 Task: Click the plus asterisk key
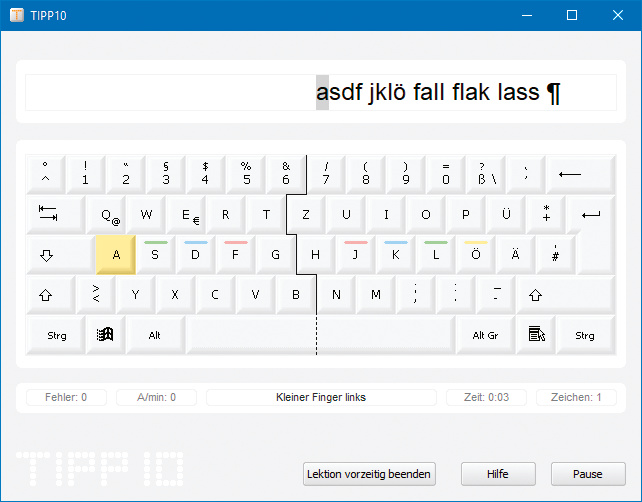point(546,215)
